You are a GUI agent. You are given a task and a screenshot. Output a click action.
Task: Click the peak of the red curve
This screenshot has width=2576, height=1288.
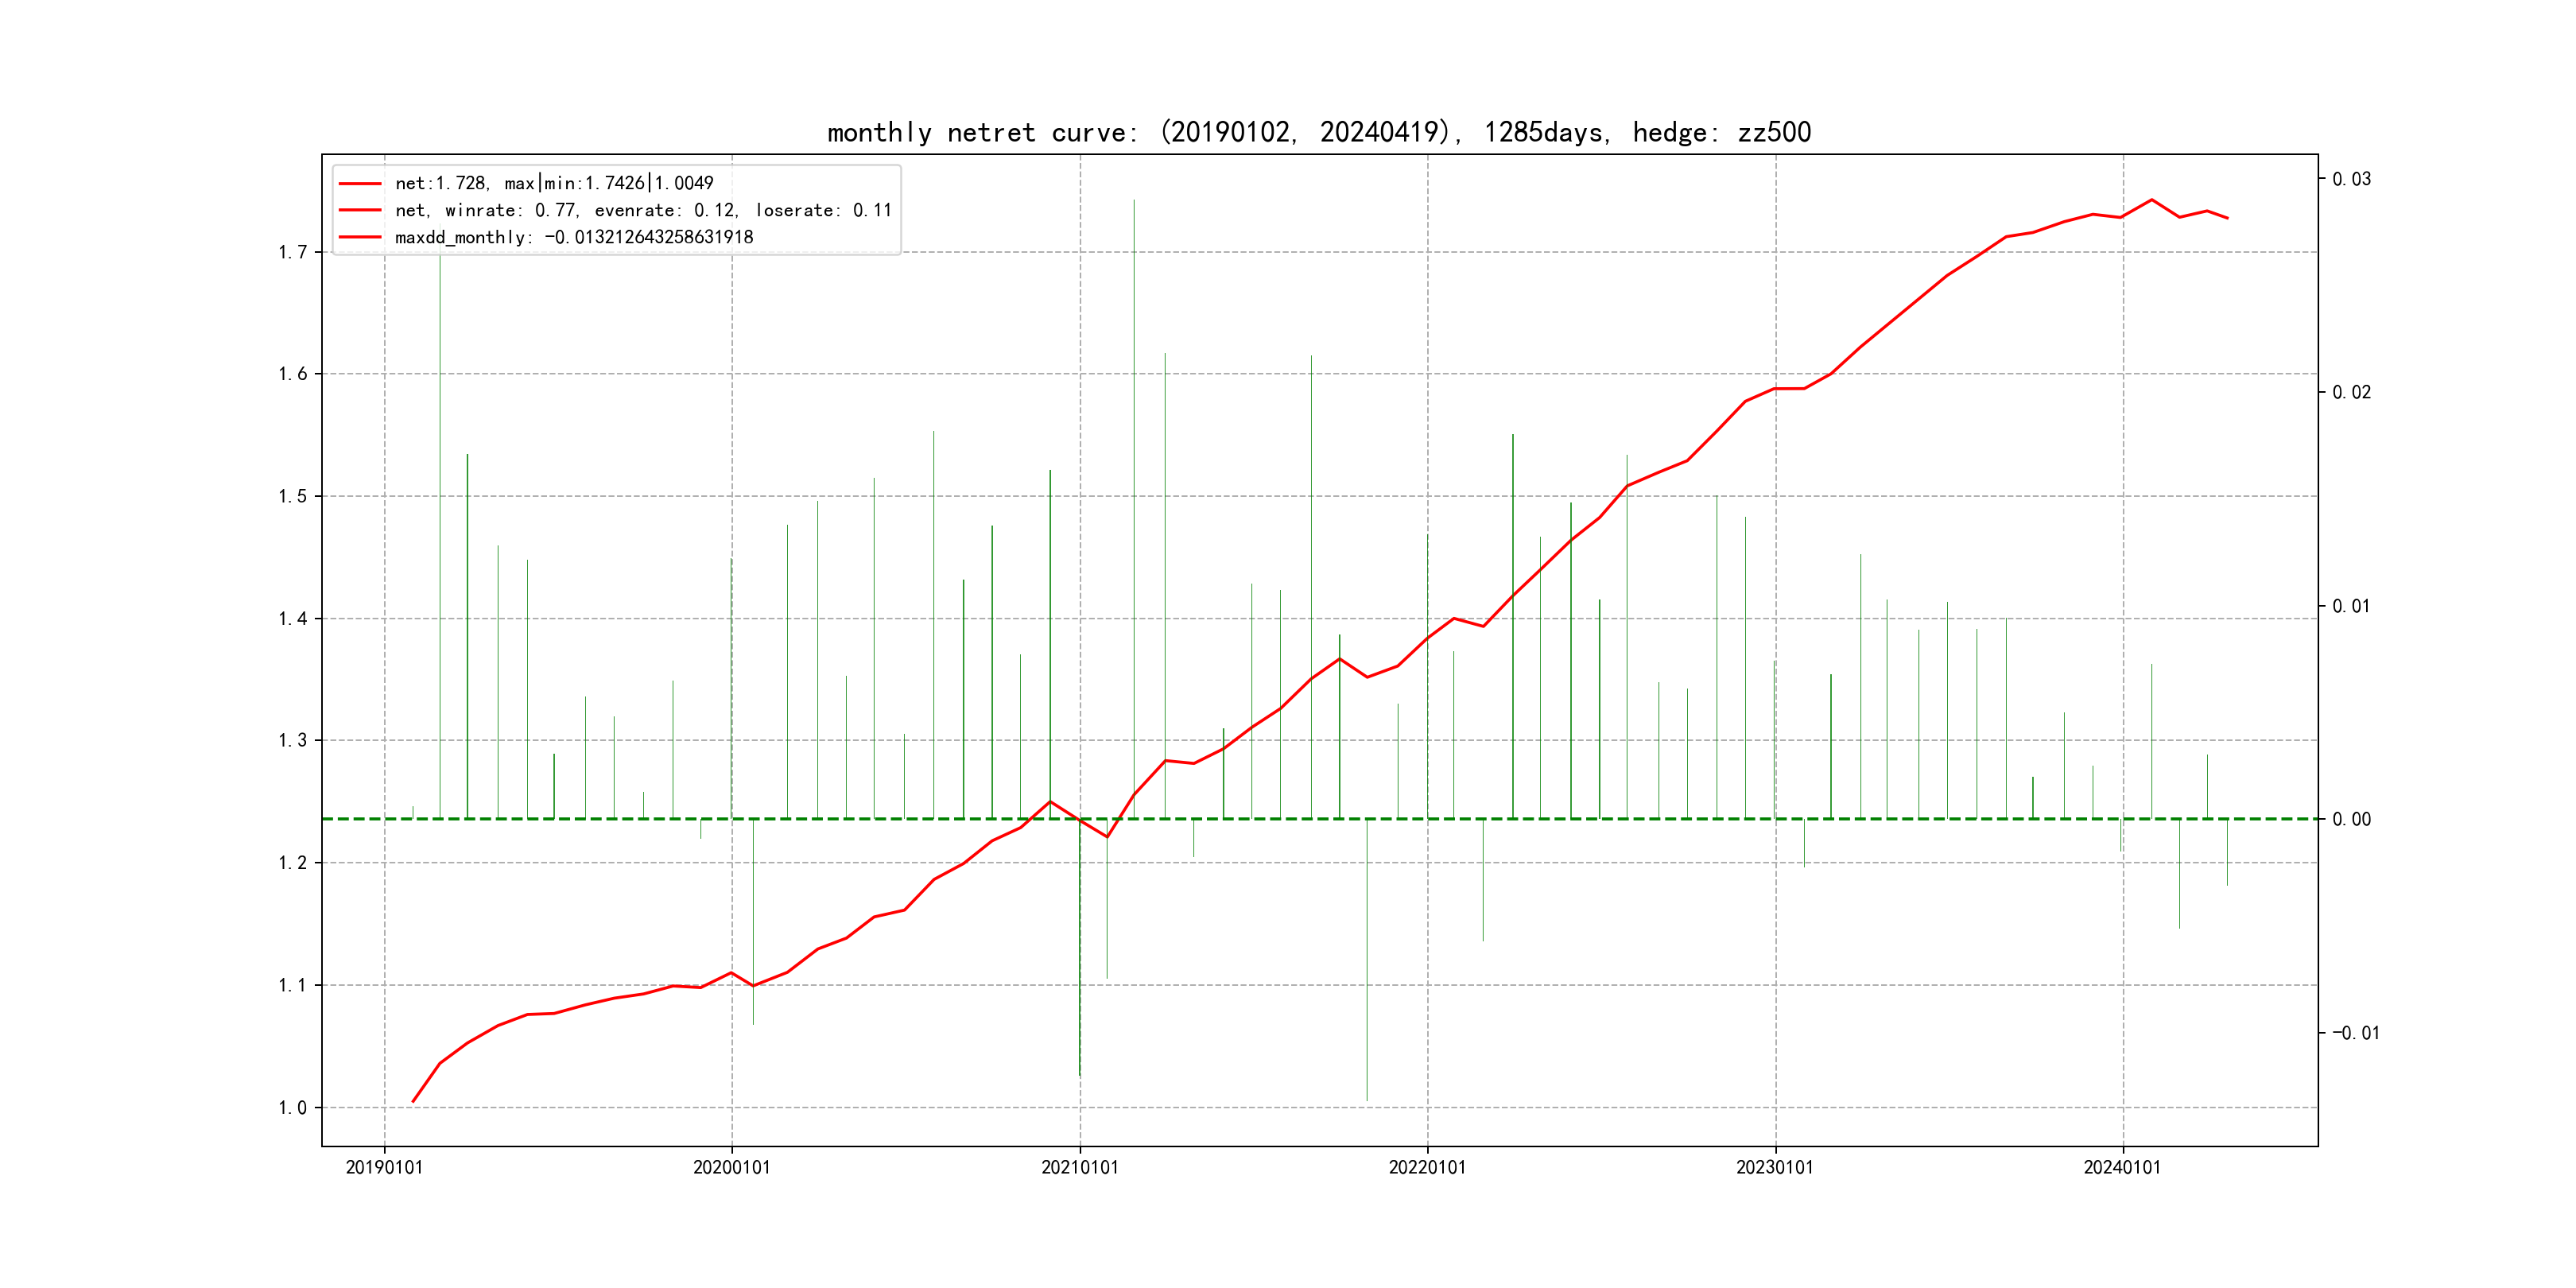click(x=2151, y=200)
